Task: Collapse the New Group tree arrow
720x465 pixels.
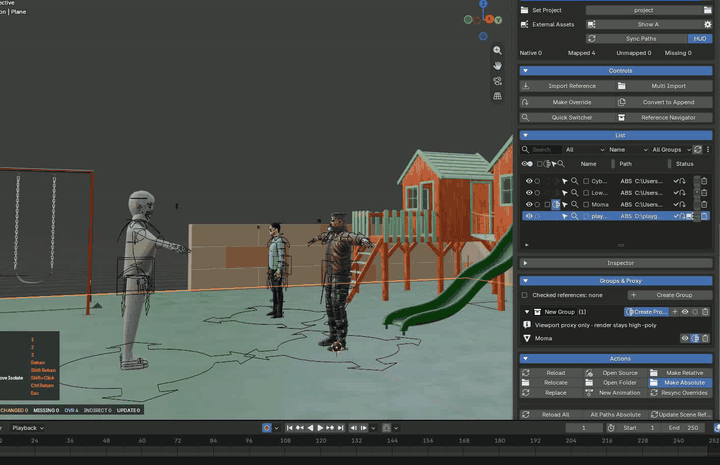Action: [527, 312]
